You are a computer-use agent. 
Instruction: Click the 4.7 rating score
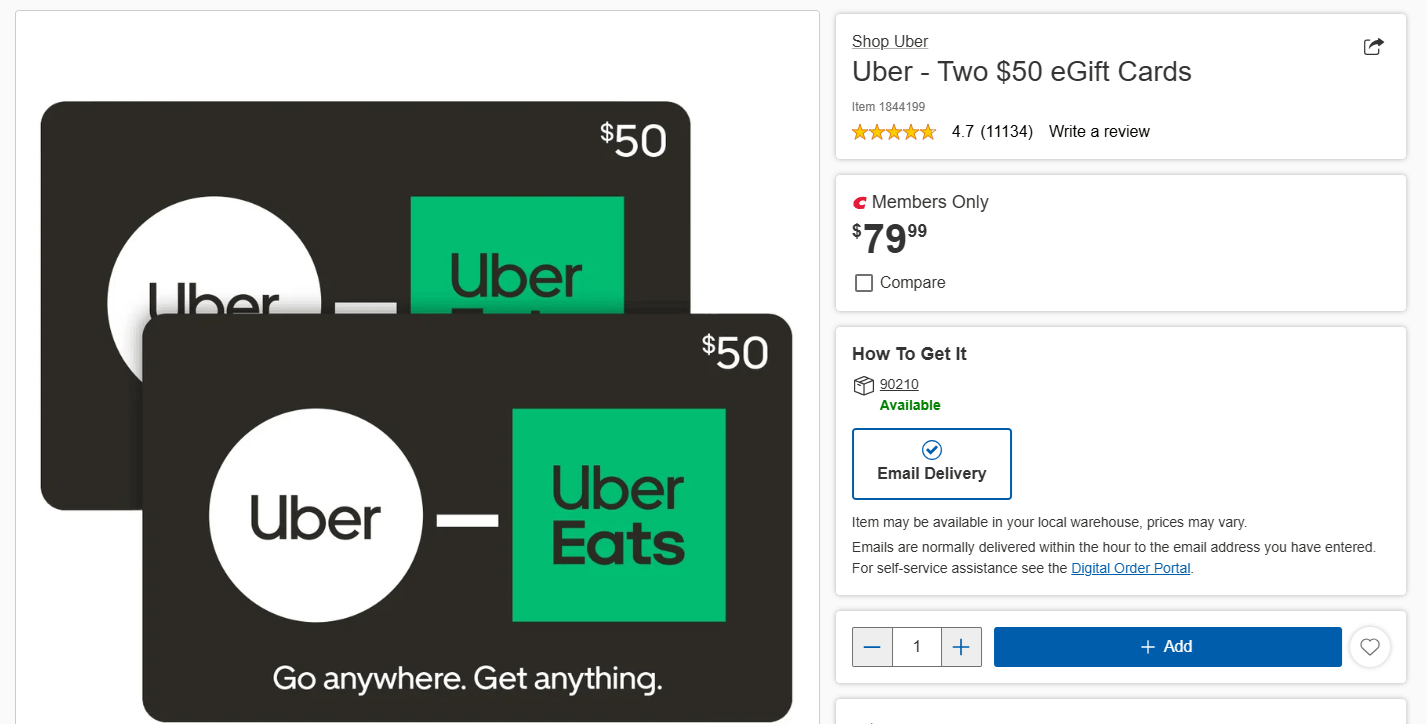click(x=963, y=132)
